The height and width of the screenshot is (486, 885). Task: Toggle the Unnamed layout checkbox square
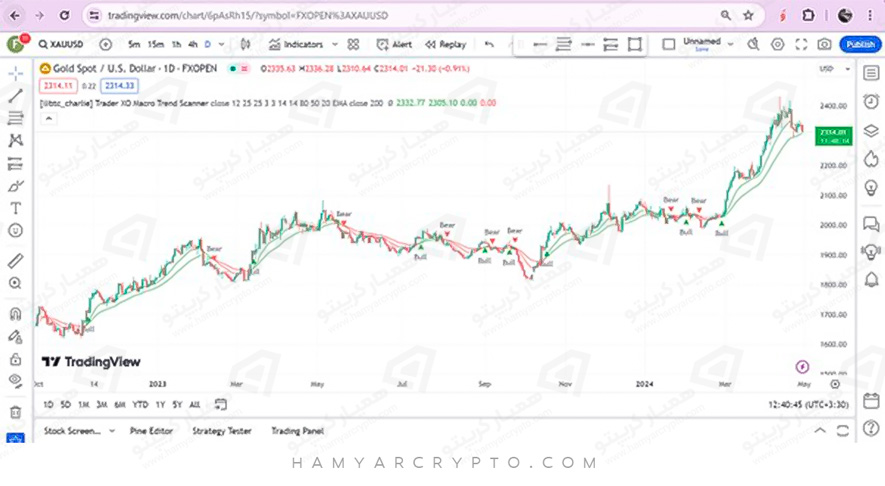click(x=669, y=44)
